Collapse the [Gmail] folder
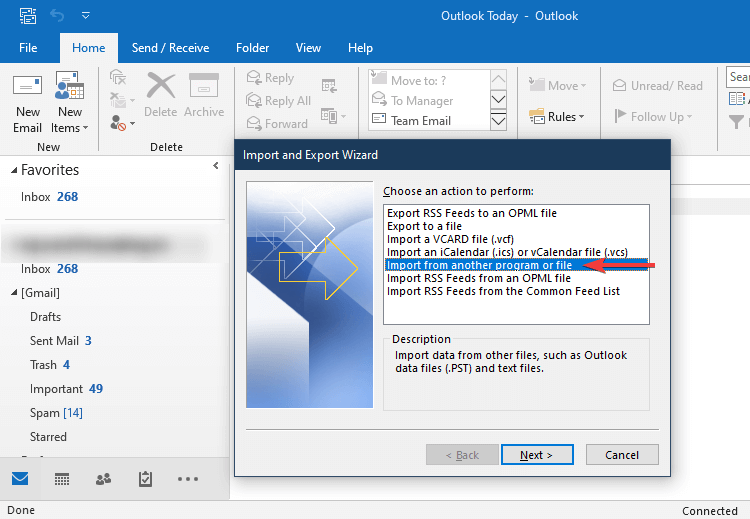The width and height of the screenshot is (750, 519). (x=14, y=292)
